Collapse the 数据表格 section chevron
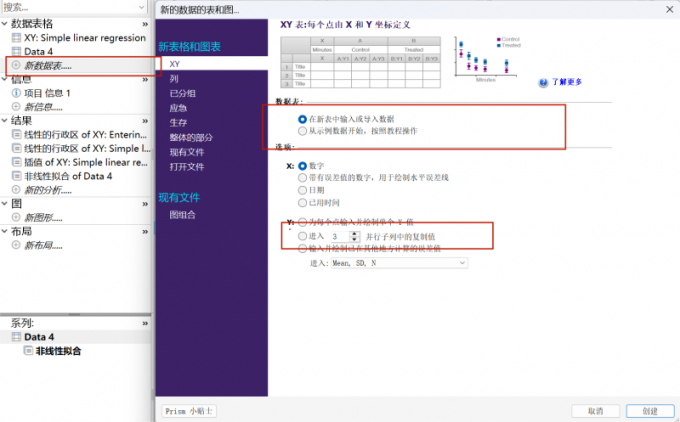 click(x=4, y=24)
